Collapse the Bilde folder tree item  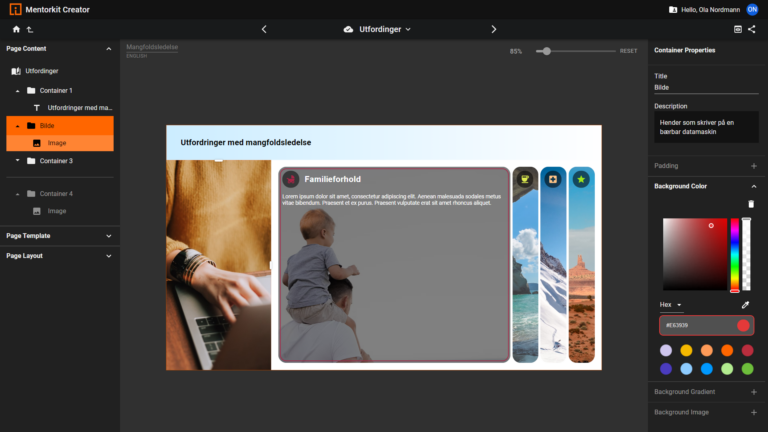point(18,126)
